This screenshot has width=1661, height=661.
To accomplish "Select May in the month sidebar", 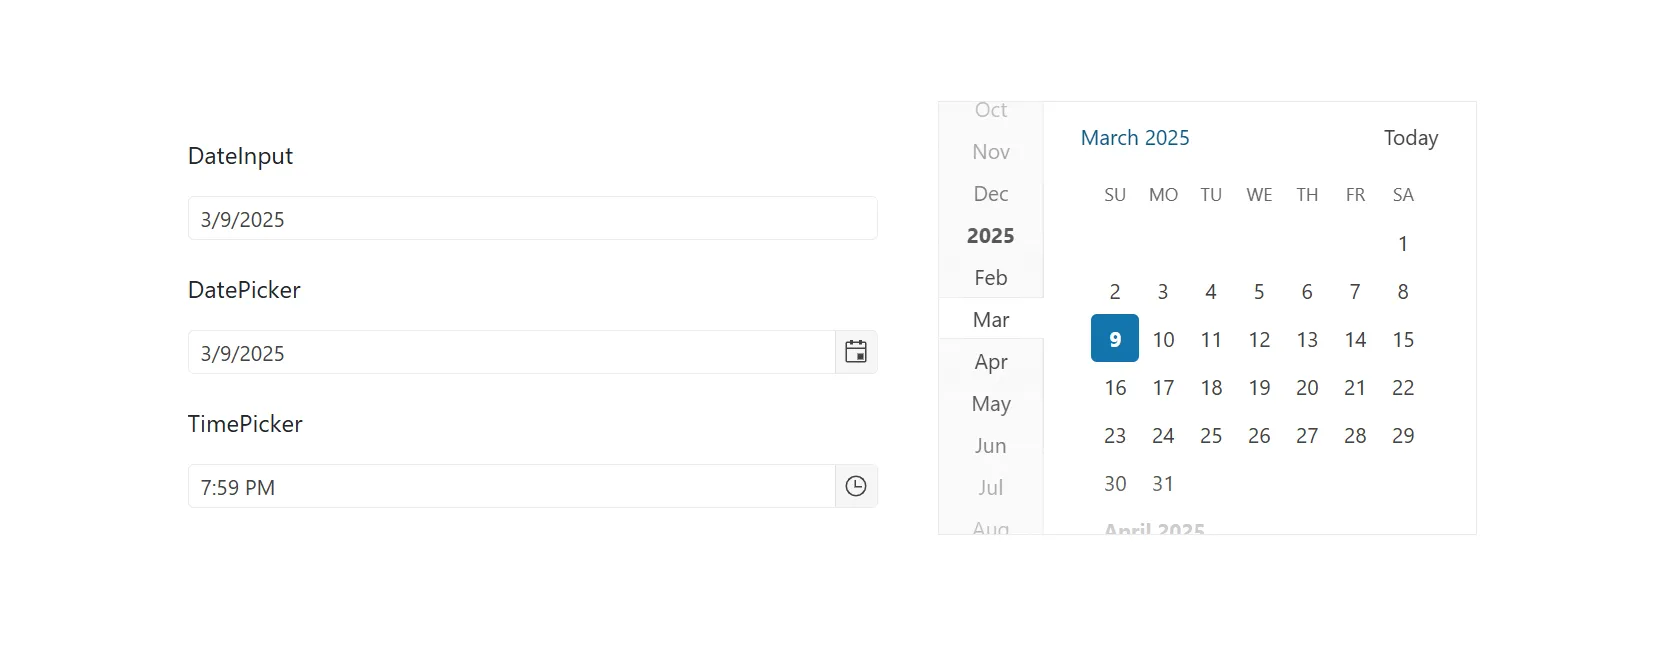I will tap(990, 404).
